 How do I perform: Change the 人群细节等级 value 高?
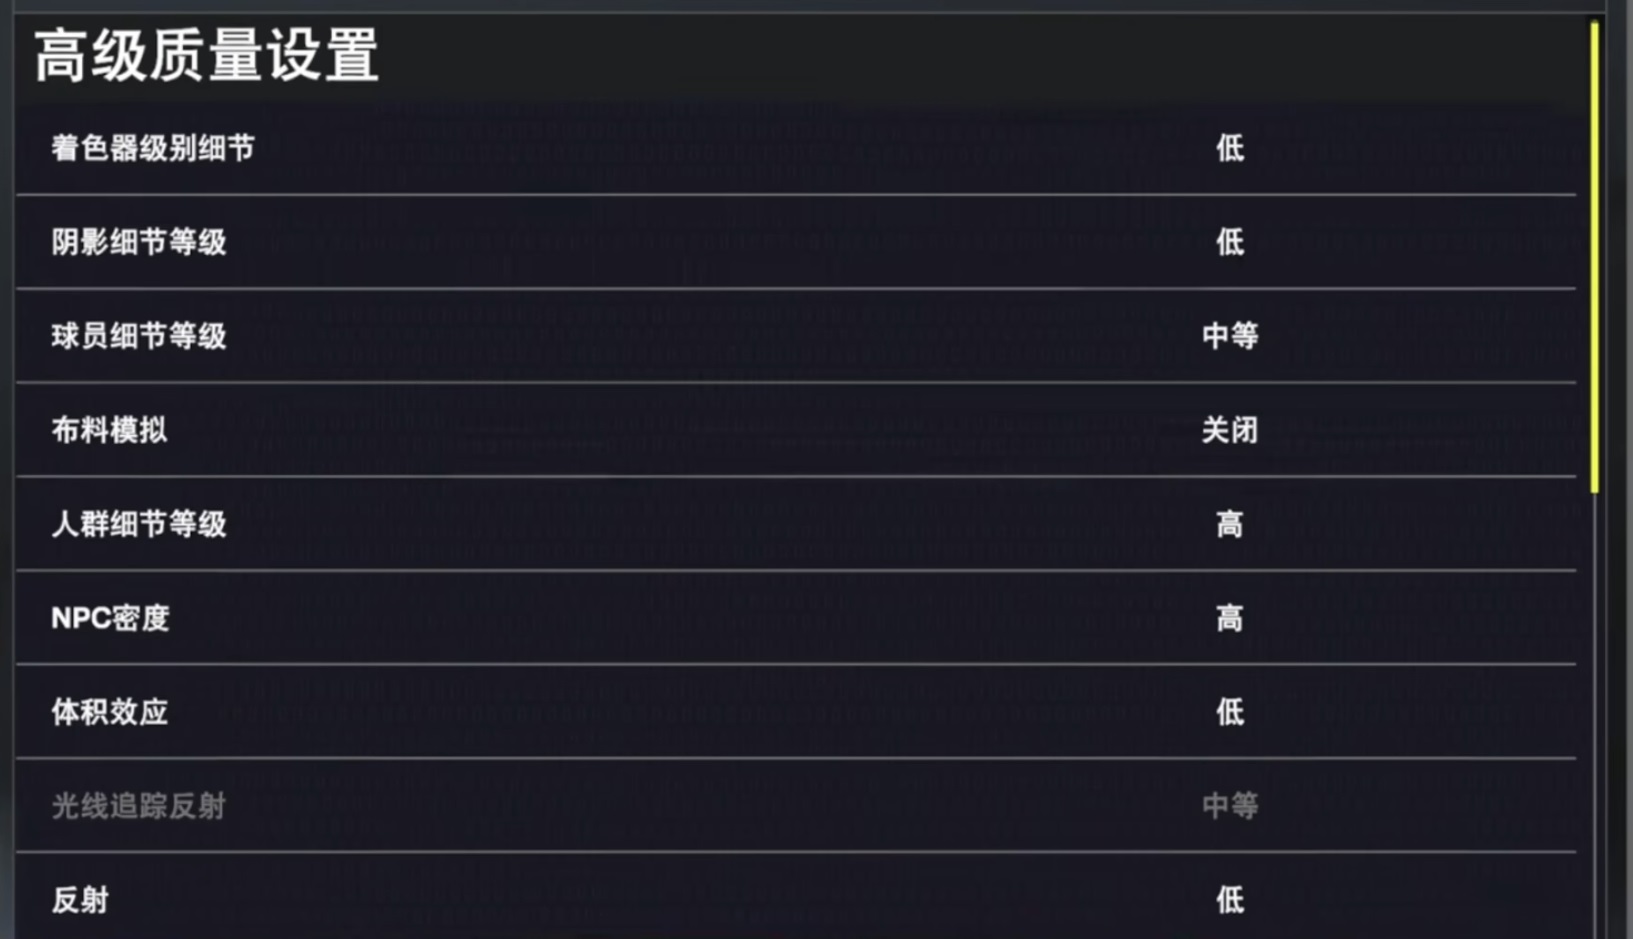(x=1229, y=524)
